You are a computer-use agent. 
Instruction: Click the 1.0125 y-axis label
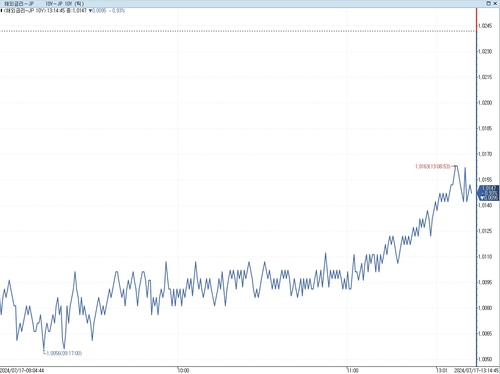coord(485,231)
